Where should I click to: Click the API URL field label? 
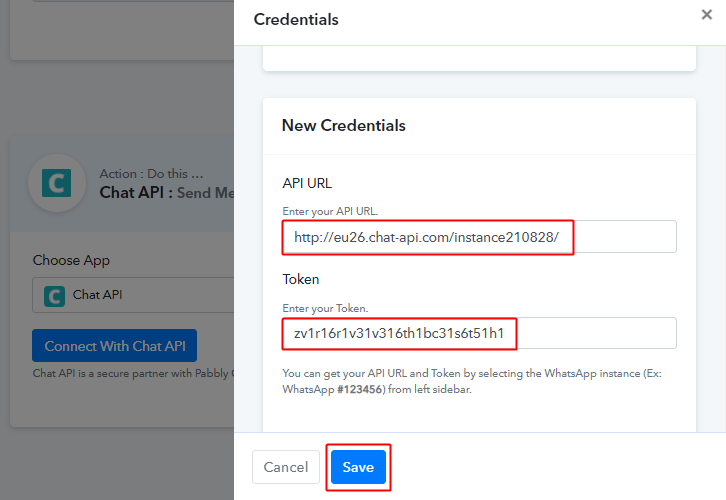(x=307, y=183)
